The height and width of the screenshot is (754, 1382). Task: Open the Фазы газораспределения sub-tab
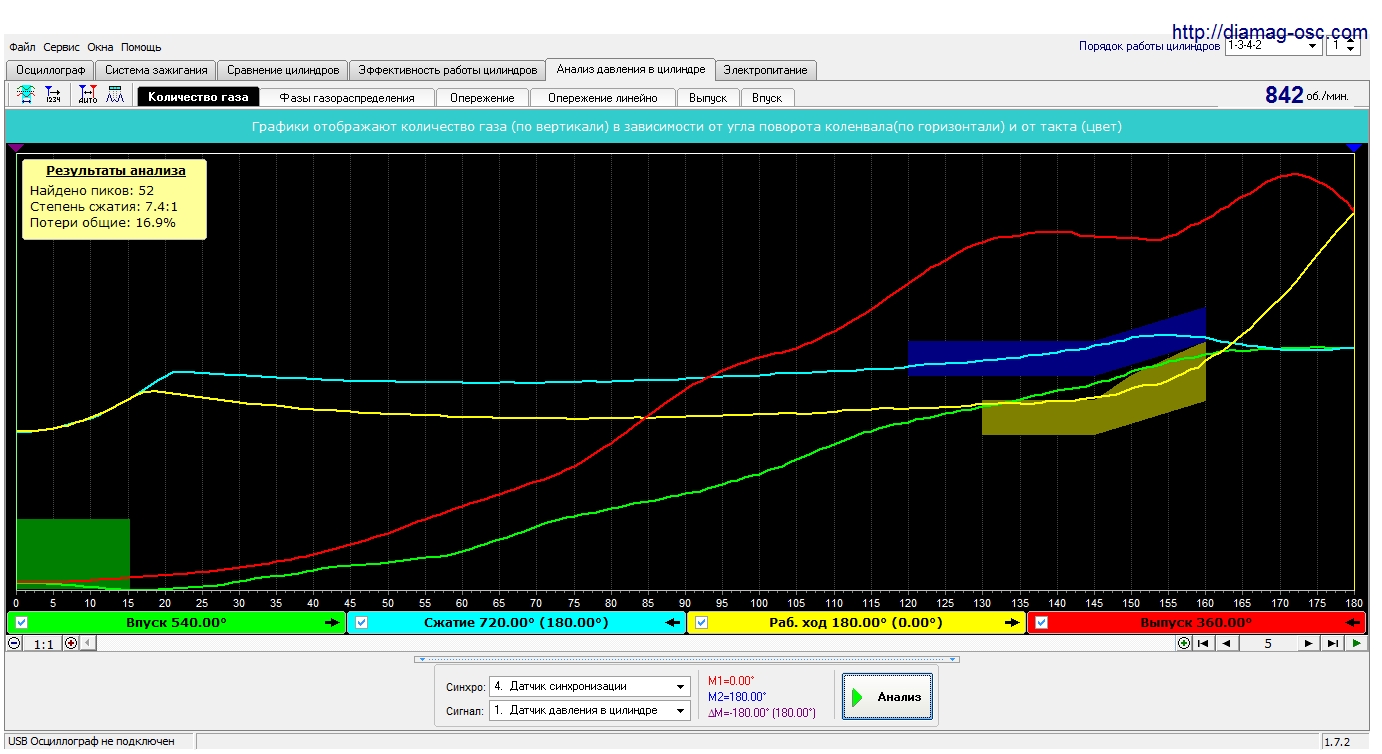pos(347,98)
